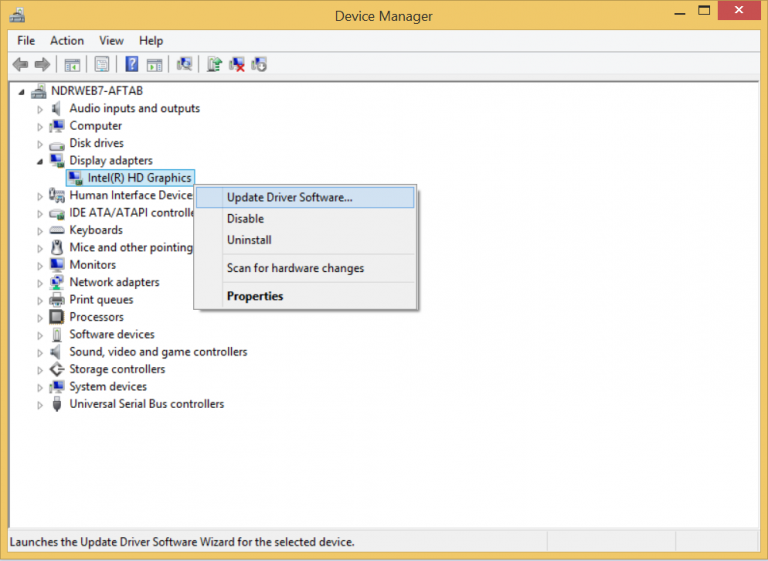Click the Forward arrow in the toolbar
Viewport: 768px width, 561px height.
coord(42,65)
